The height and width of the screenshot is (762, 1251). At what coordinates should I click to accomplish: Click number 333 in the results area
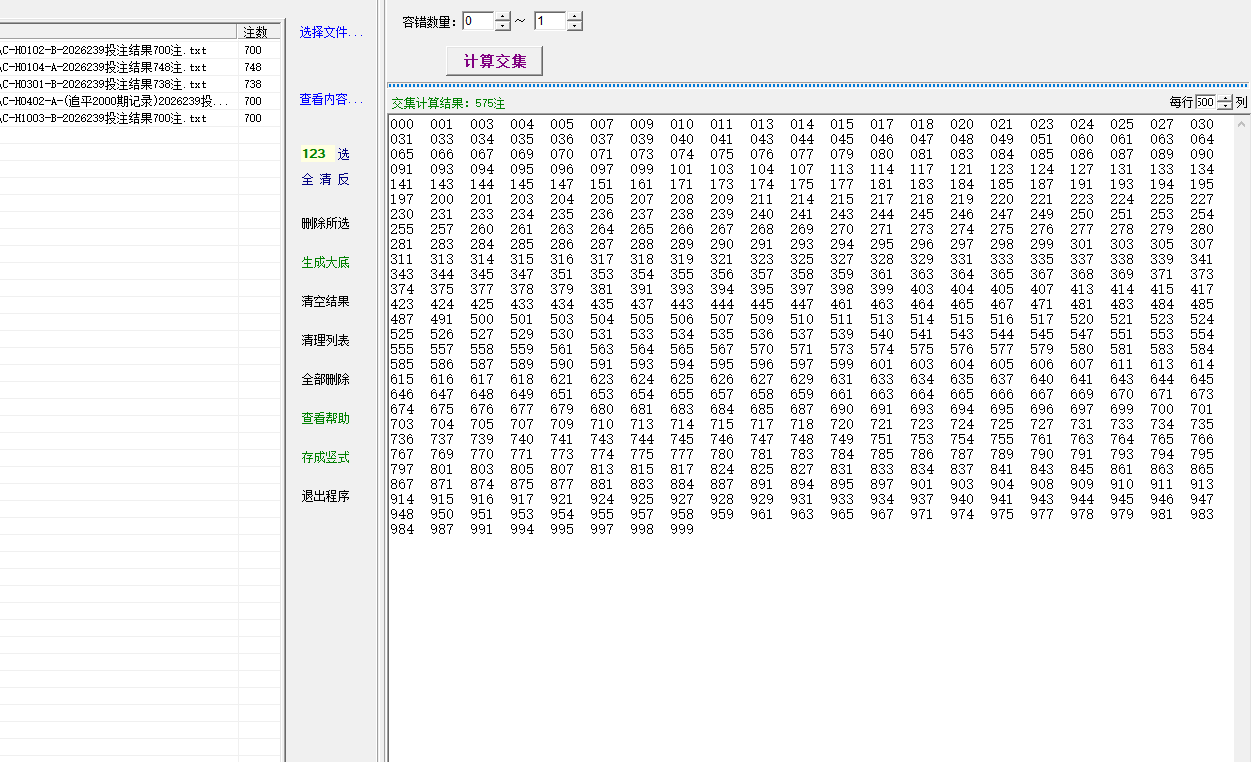click(x=1002, y=260)
